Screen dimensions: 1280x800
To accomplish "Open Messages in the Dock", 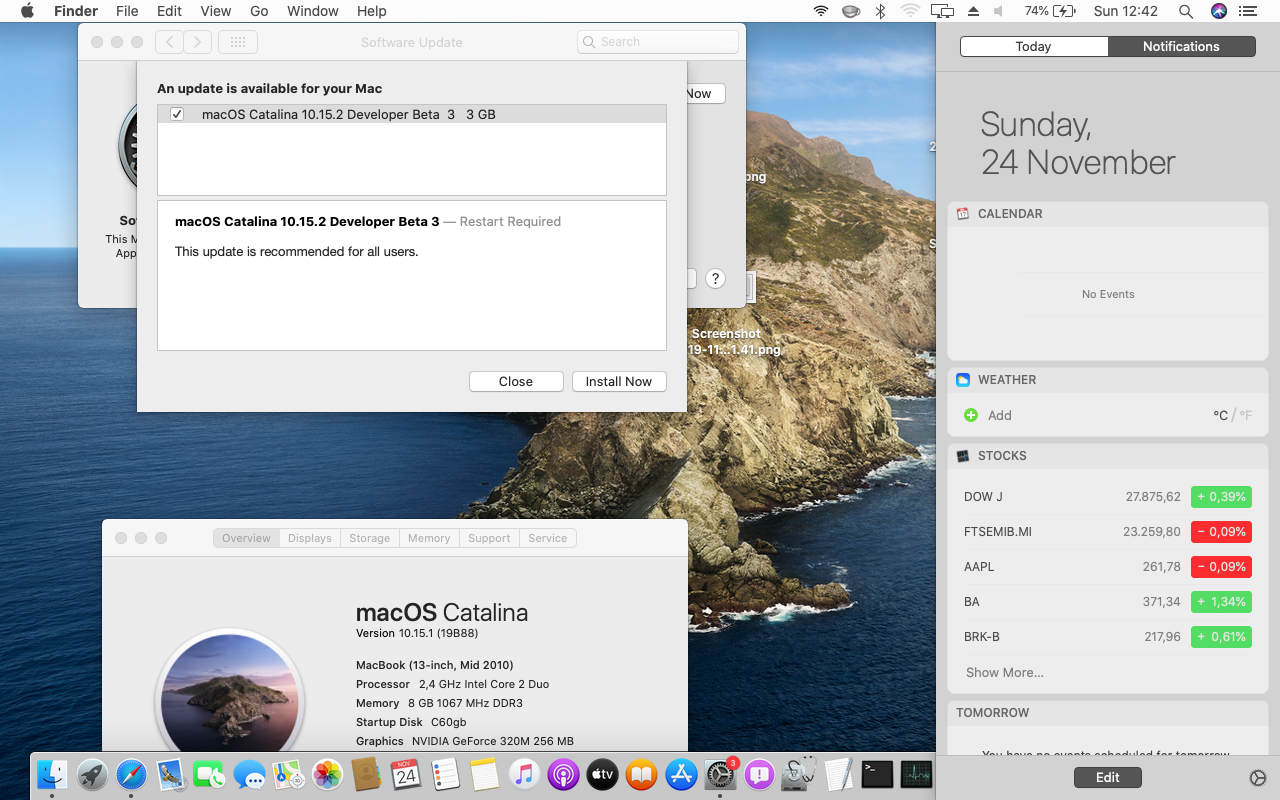I will click(x=249, y=775).
